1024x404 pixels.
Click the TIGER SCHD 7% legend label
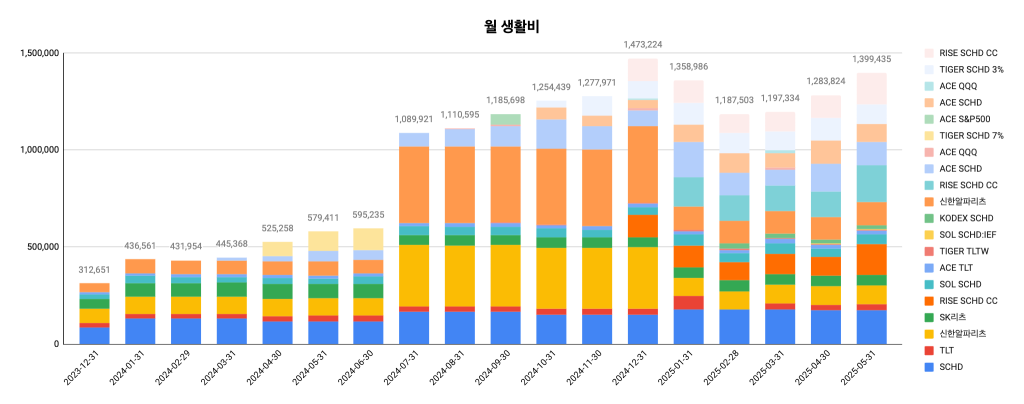coord(972,136)
